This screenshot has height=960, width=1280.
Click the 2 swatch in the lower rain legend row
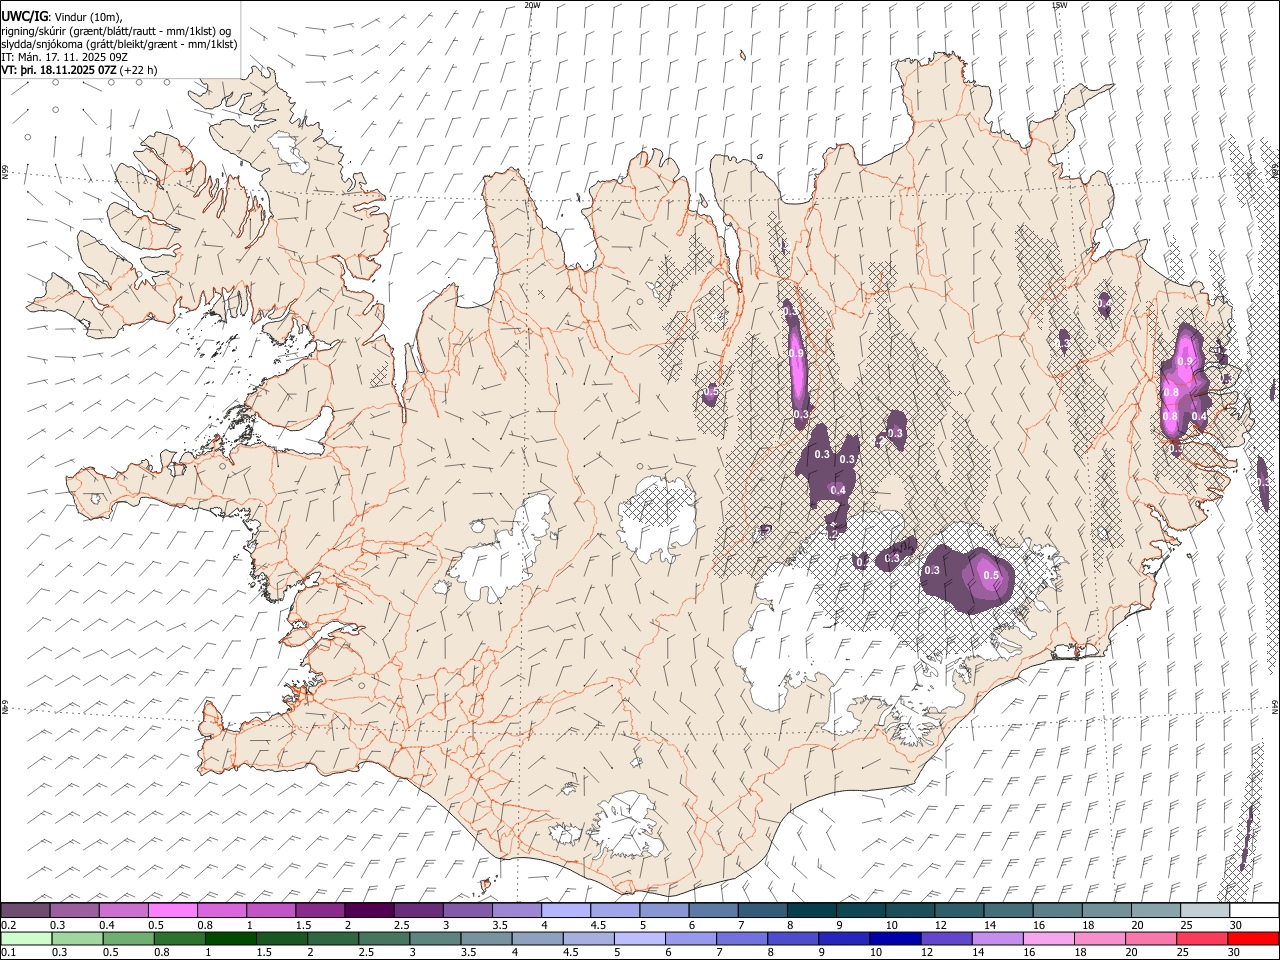tap(332, 938)
